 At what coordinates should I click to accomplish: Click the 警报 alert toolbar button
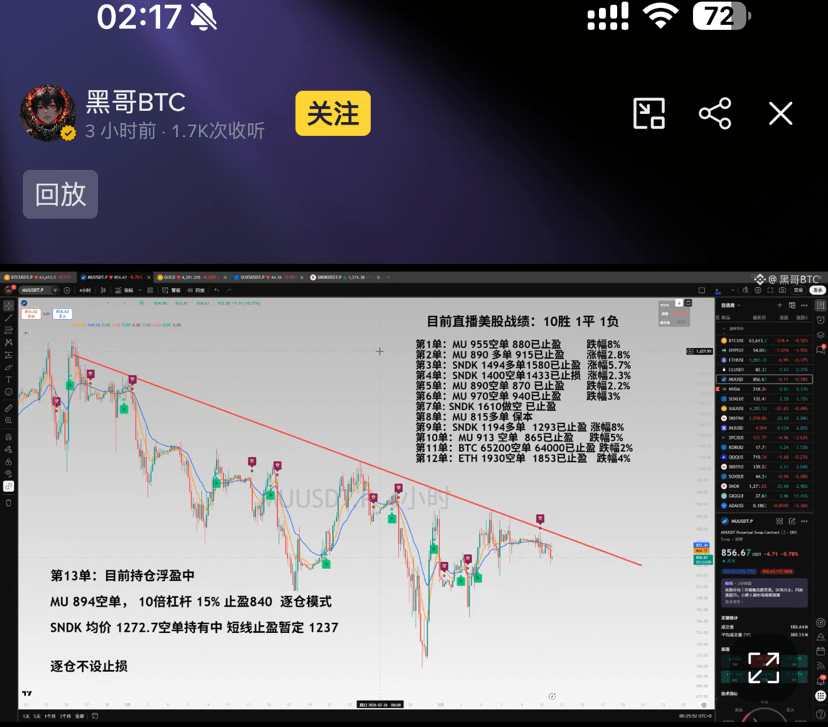tap(172, 290)
